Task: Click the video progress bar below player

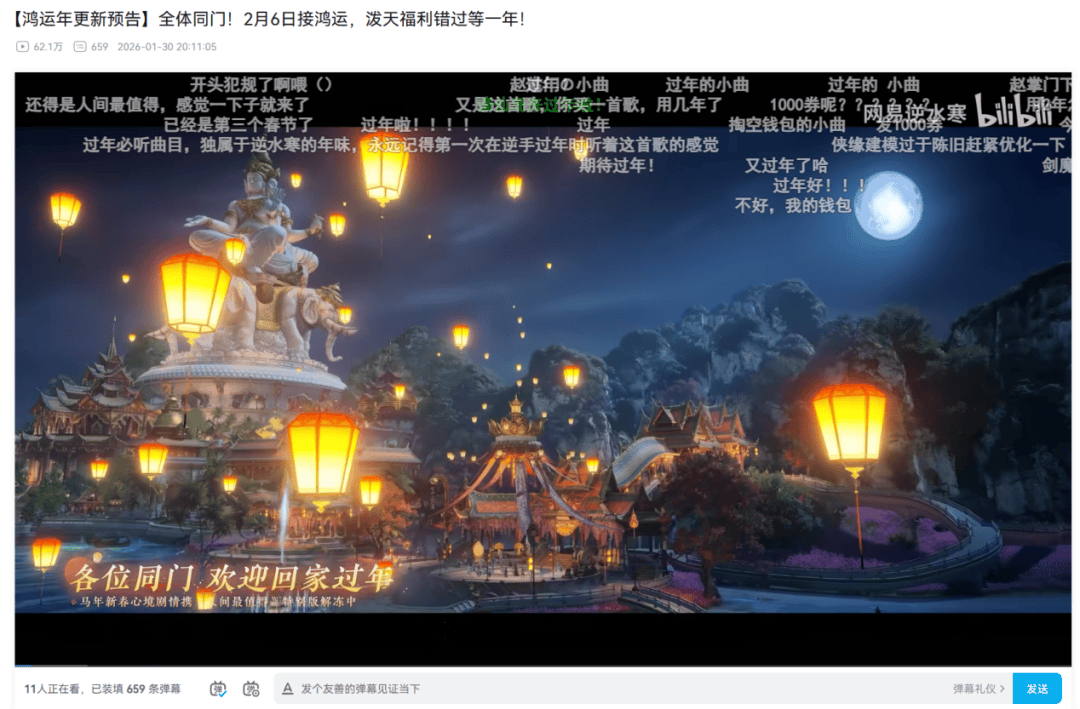Action: [542, 665]
